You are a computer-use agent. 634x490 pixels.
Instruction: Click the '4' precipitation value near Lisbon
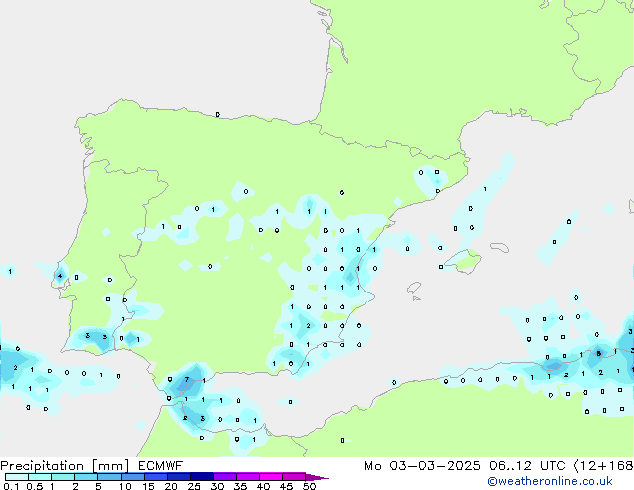coord(60,276)
